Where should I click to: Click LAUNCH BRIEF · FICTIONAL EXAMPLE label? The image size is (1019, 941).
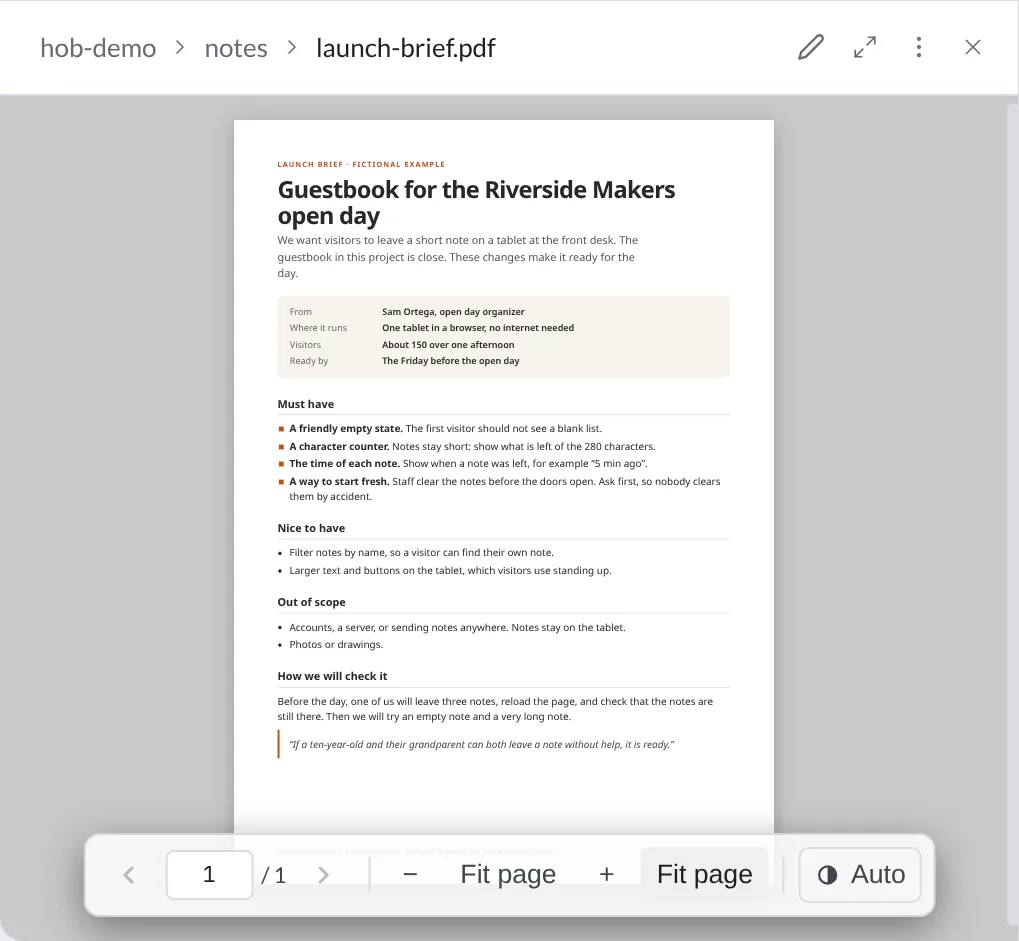361,164
